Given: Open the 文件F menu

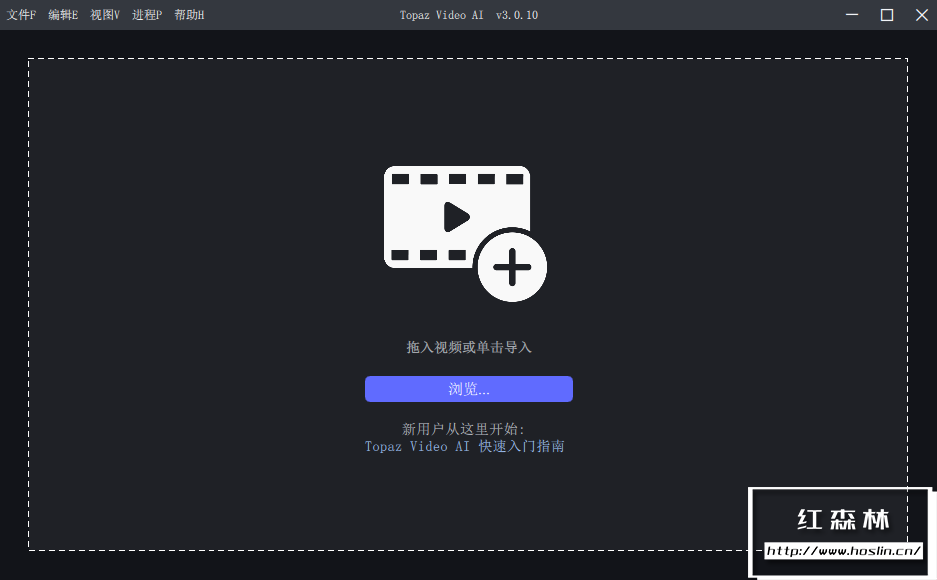Looking at the screenshot, I should (x=22, y=15).
